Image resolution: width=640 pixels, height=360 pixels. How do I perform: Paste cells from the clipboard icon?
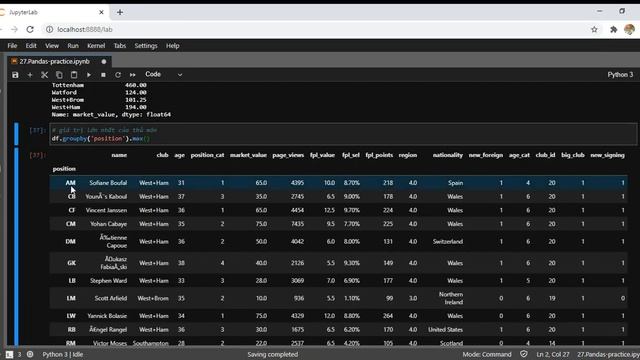(x=74, y=75)
